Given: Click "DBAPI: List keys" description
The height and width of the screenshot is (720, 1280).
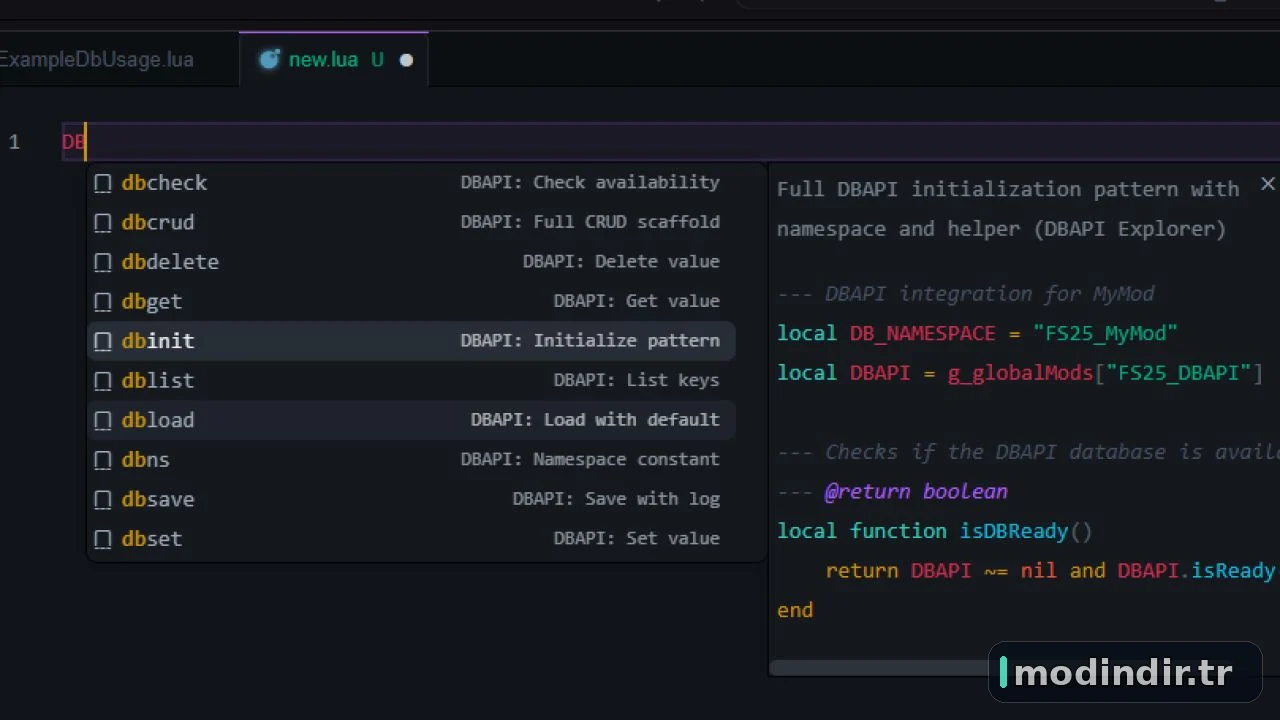Looking at the screenshot, I should 637,380.
